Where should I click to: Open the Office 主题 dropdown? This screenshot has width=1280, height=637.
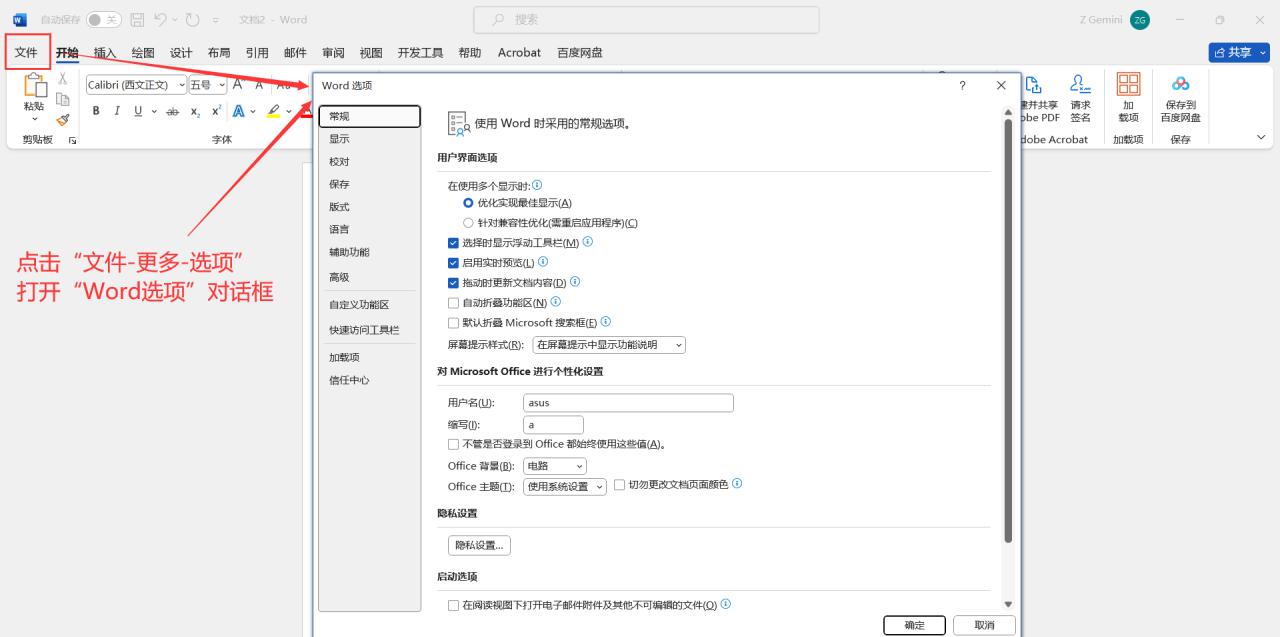point(565,487)
